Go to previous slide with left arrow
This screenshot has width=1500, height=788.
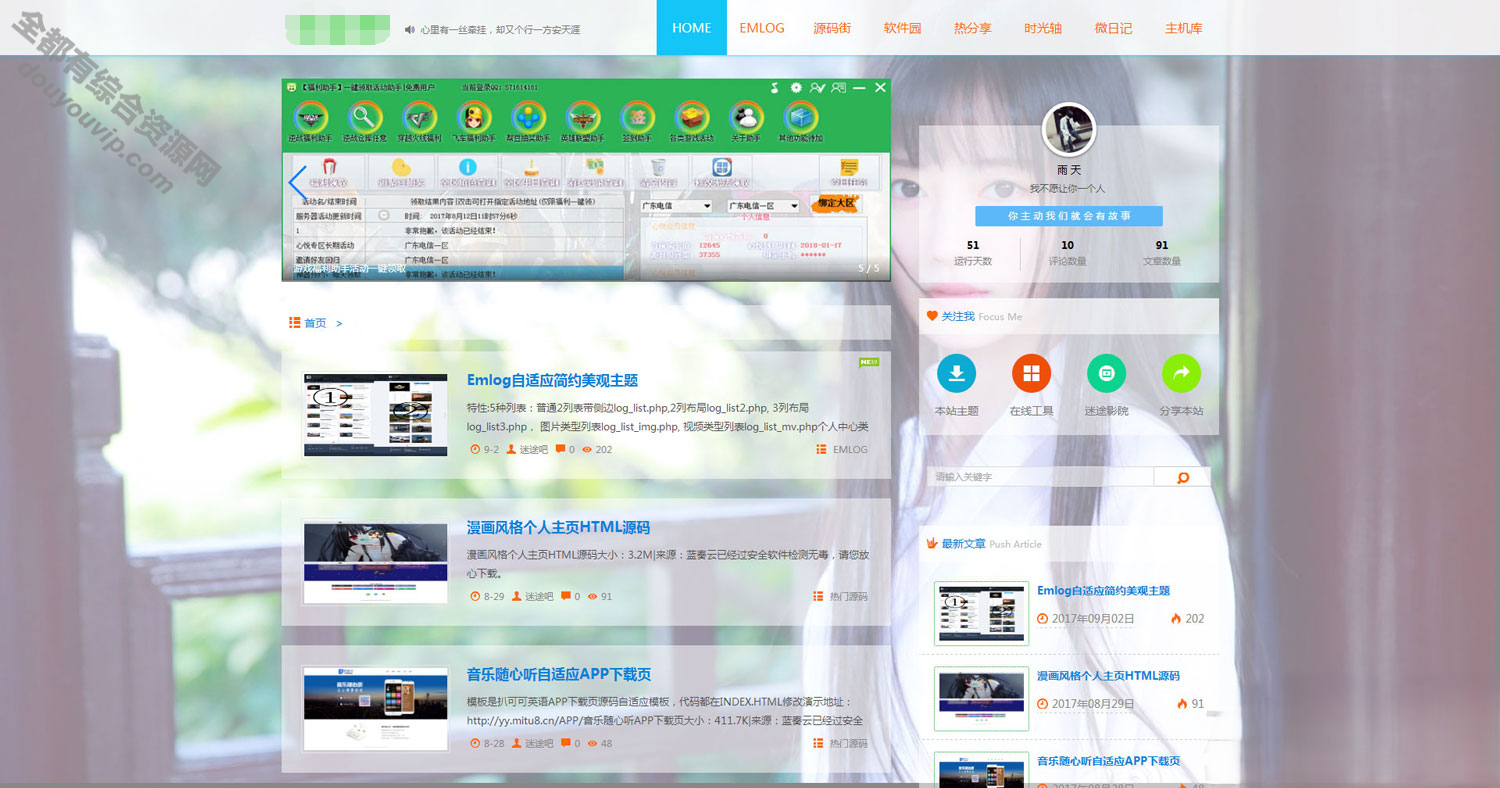(296, 184)
